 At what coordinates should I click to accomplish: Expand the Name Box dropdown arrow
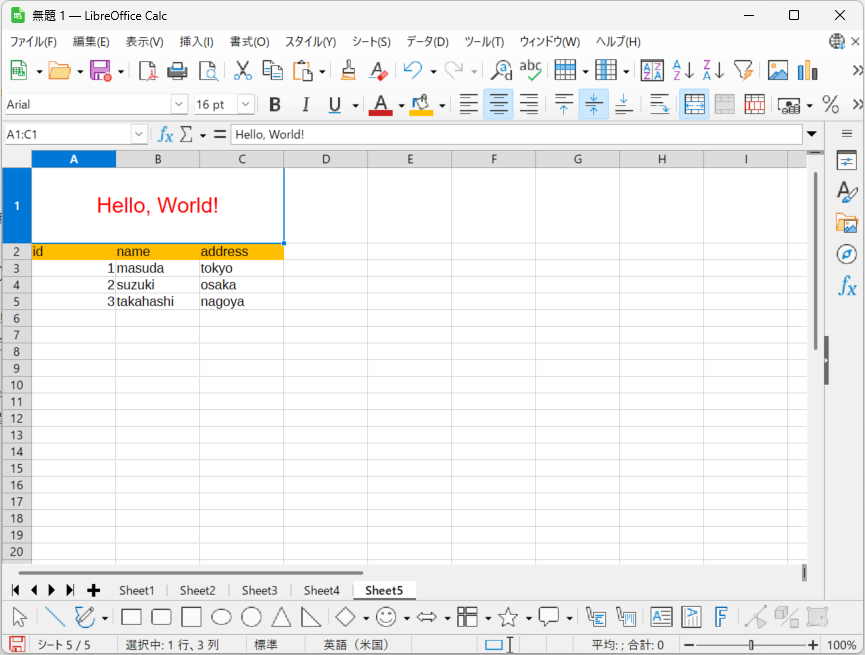click(139, 134)
